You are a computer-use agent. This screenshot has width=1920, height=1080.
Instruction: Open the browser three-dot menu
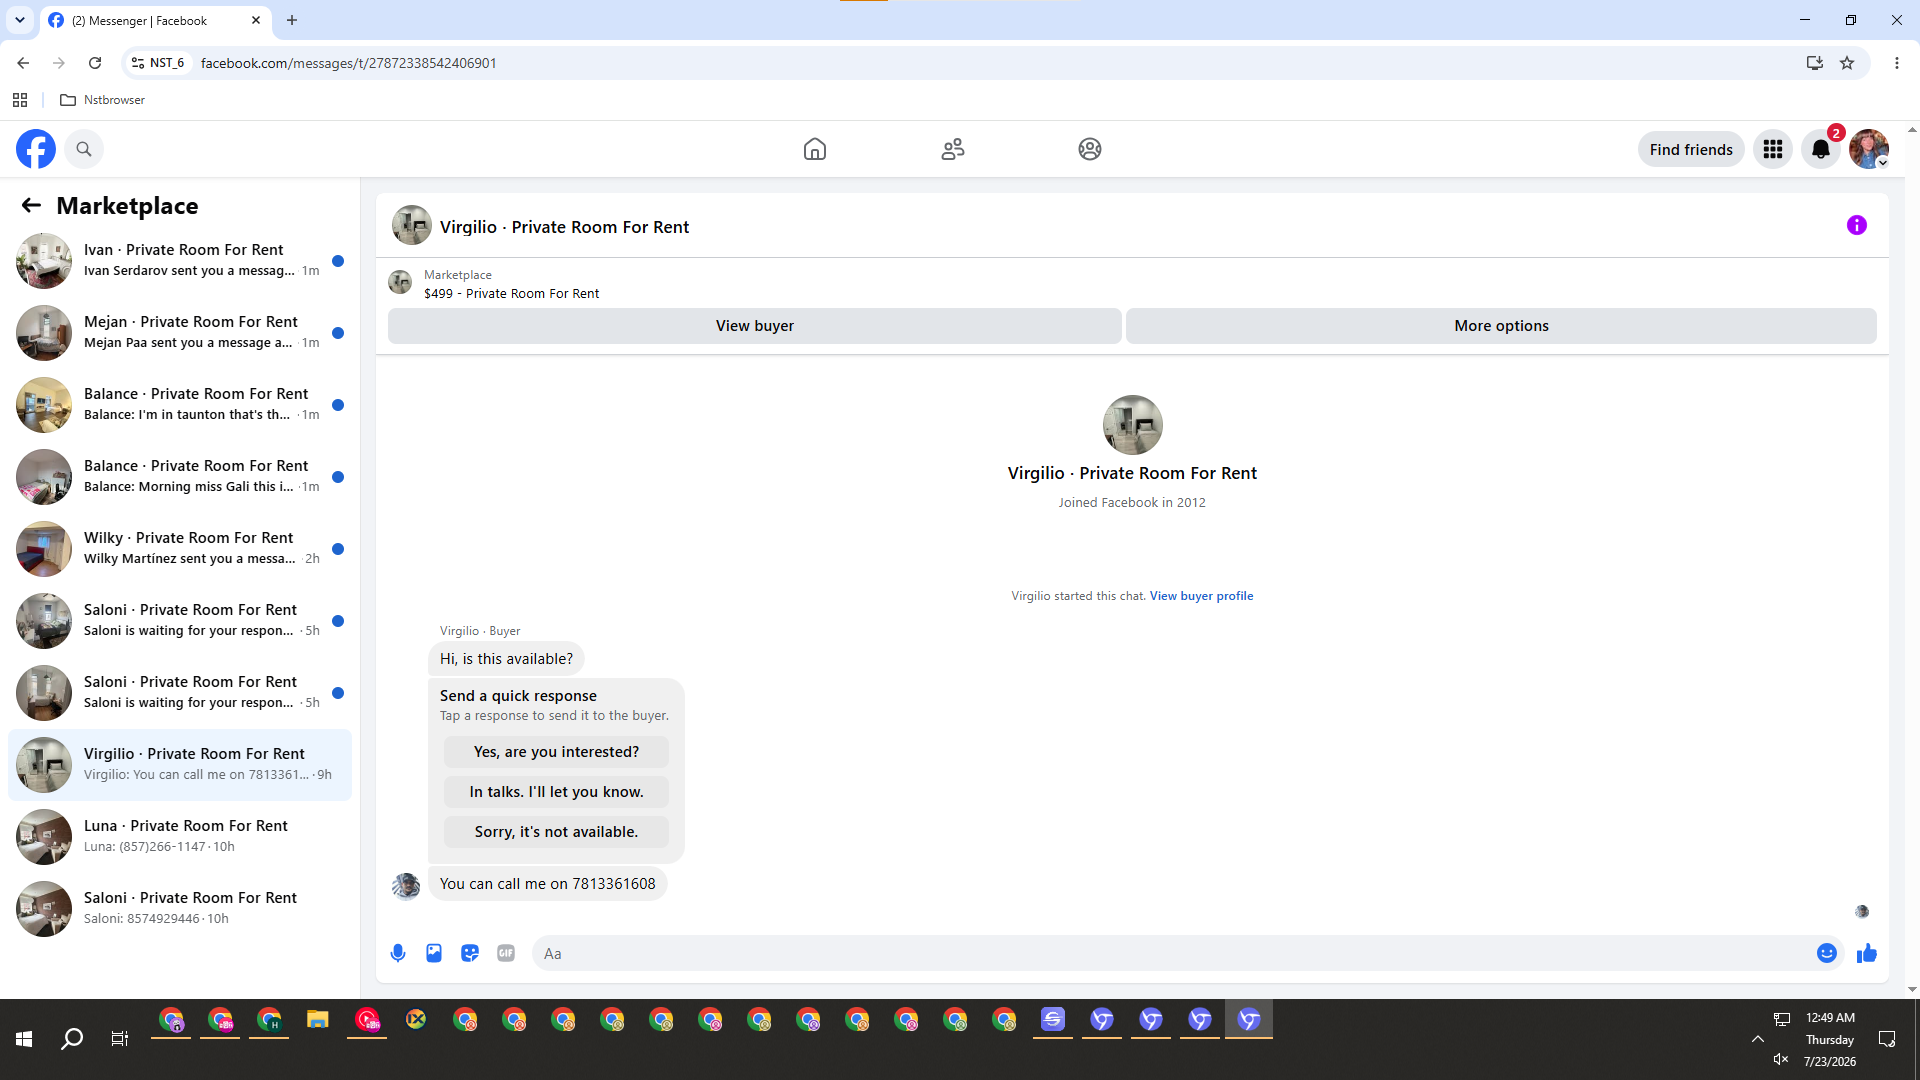point(1897,63)
